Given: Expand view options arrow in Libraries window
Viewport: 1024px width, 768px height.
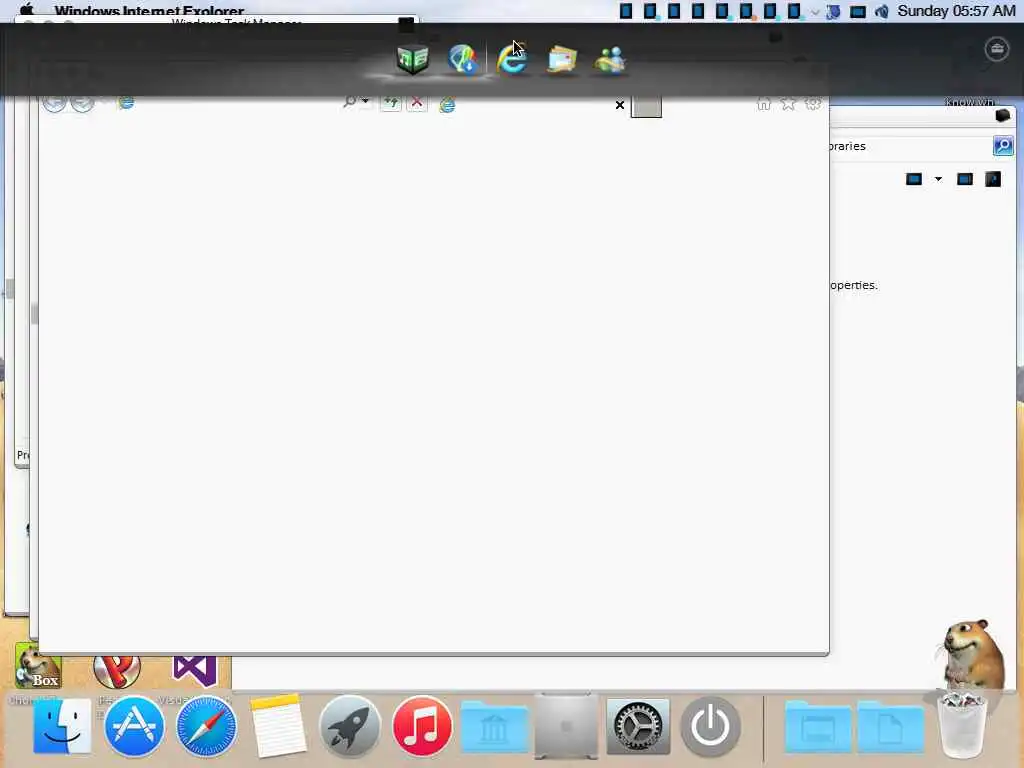Looking at the screenshot, I should (938, 179).
